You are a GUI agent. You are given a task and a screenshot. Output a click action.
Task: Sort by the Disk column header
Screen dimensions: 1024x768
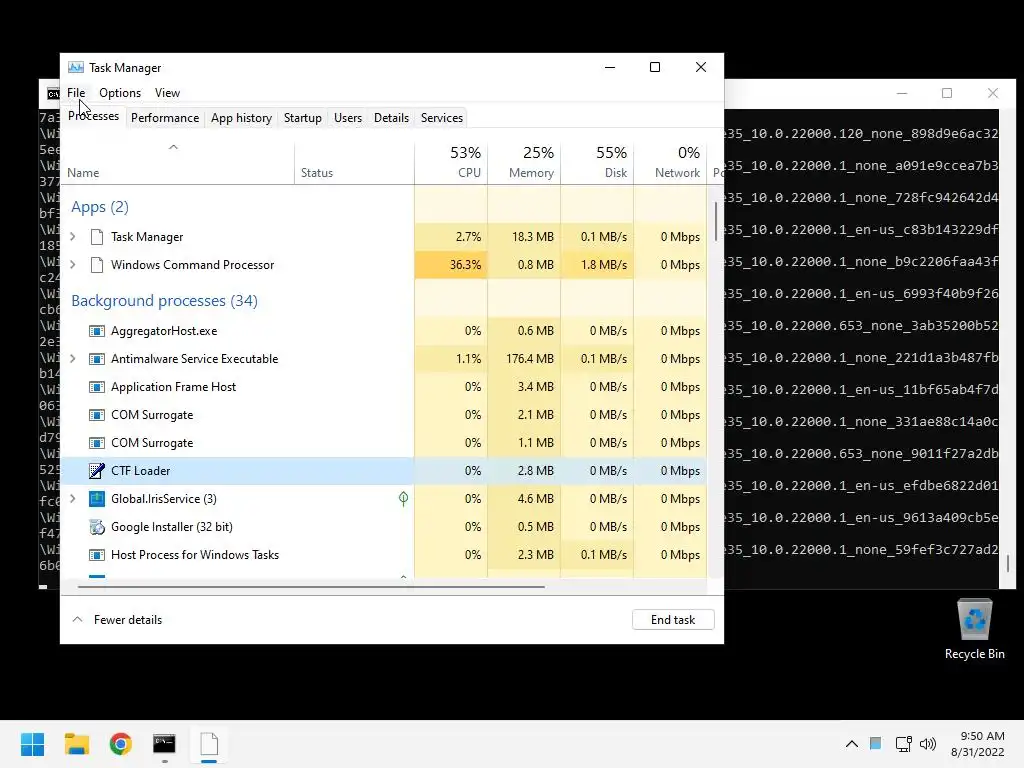(598, 163)
